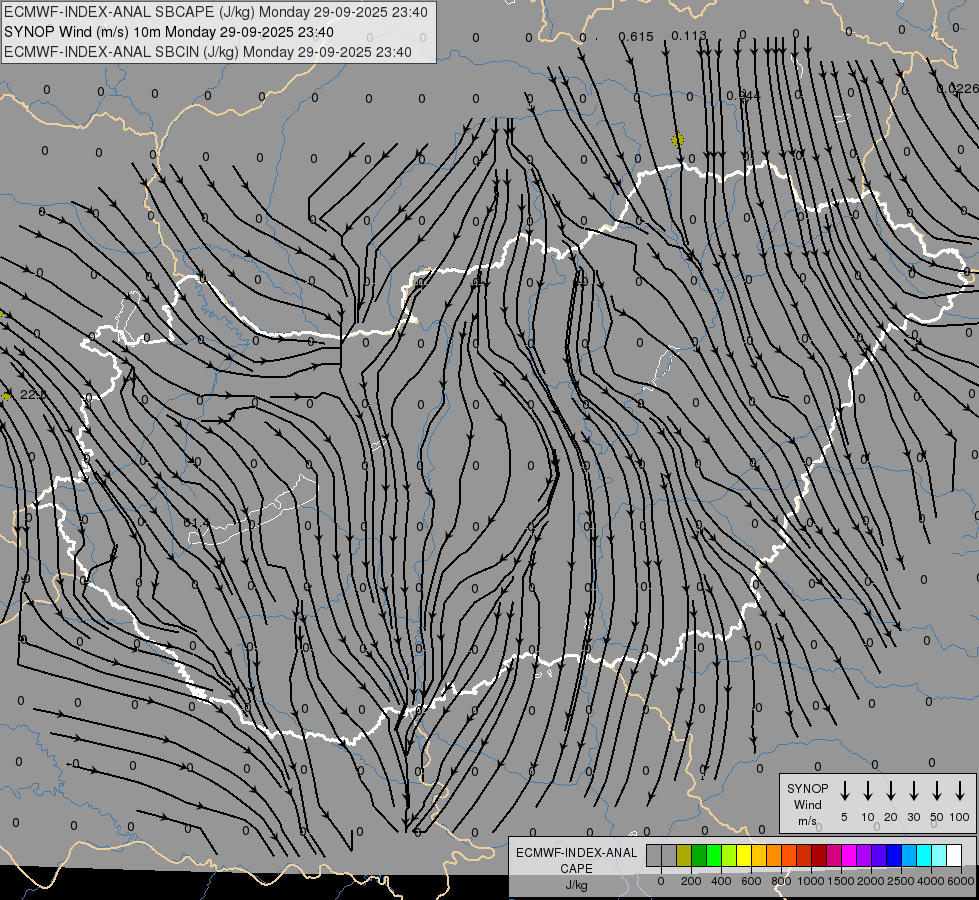Click the SYNOP Wind 10m header line
The image size is (979, 900).
tap(169, 32)
